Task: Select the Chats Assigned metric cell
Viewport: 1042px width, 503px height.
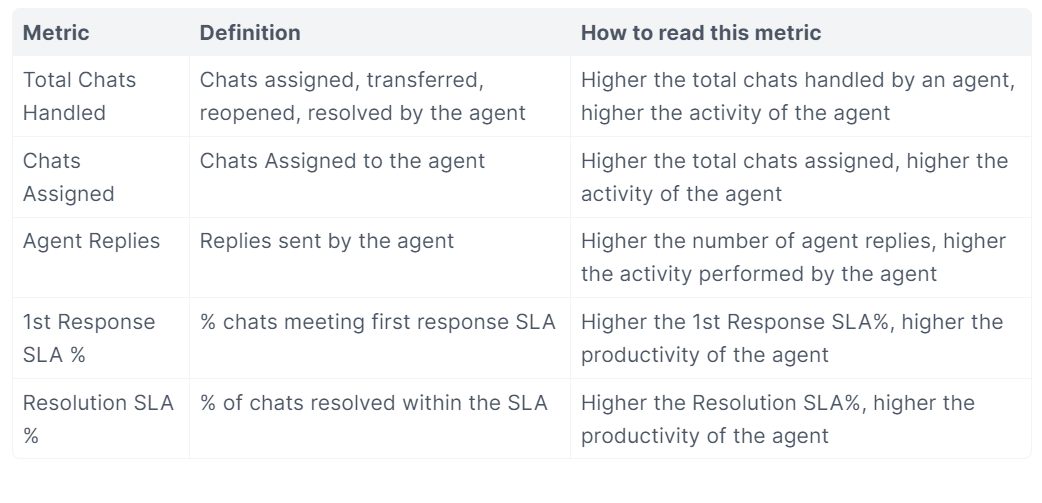Action: point(69,177)
